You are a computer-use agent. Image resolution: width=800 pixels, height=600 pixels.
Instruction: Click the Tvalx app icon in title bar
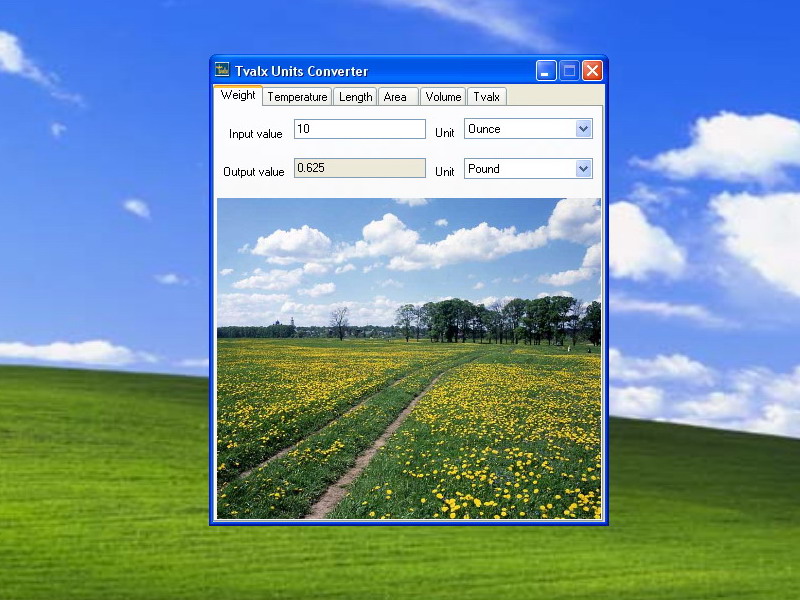point(222,69)
